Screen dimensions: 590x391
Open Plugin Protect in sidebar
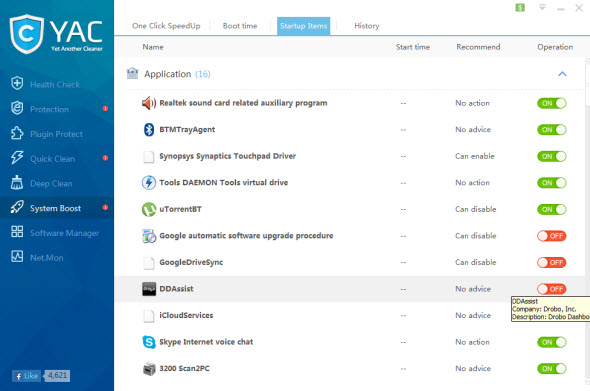click(56, 134)
